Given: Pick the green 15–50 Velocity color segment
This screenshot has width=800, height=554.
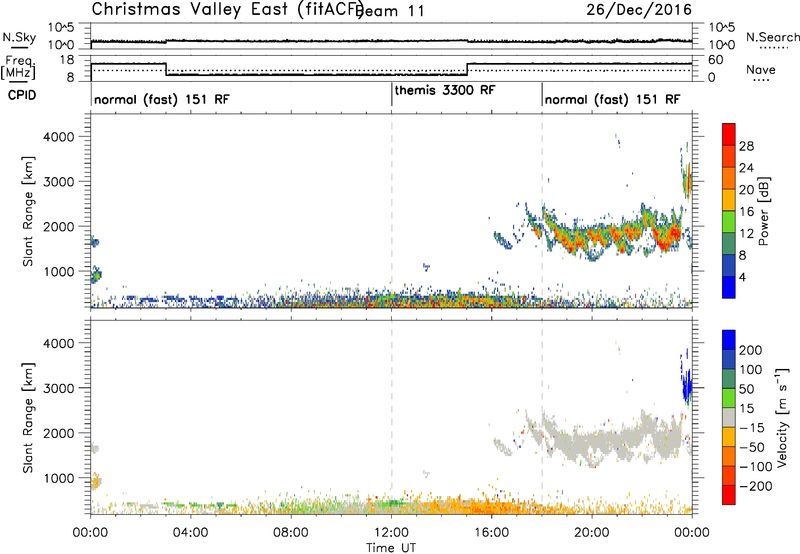Looking at the screenshot, I should (x=729, y=398).
